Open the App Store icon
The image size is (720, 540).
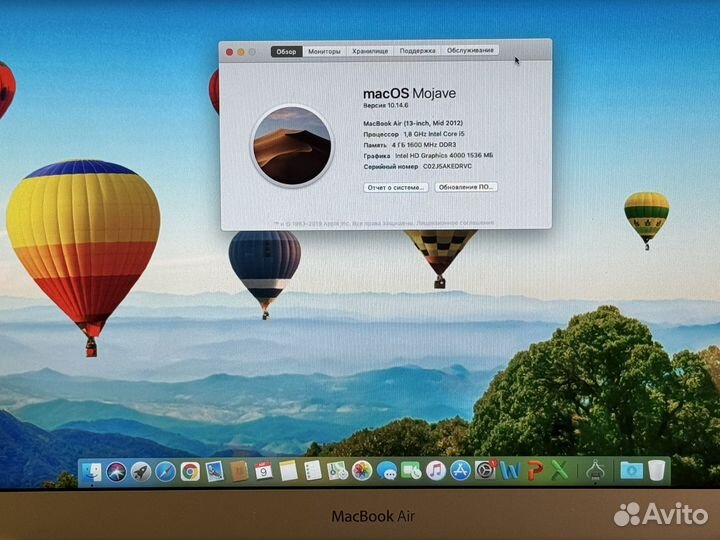click(460, 471)
